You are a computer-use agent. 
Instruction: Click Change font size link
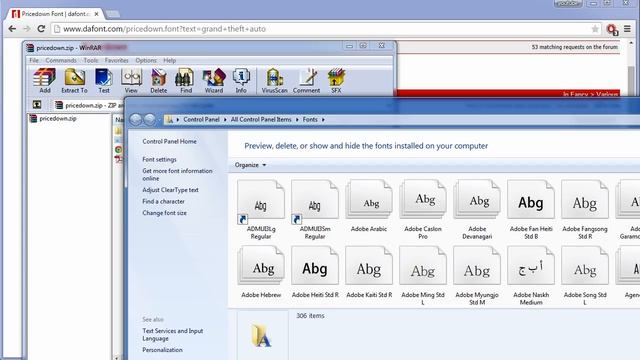(164, 213)
